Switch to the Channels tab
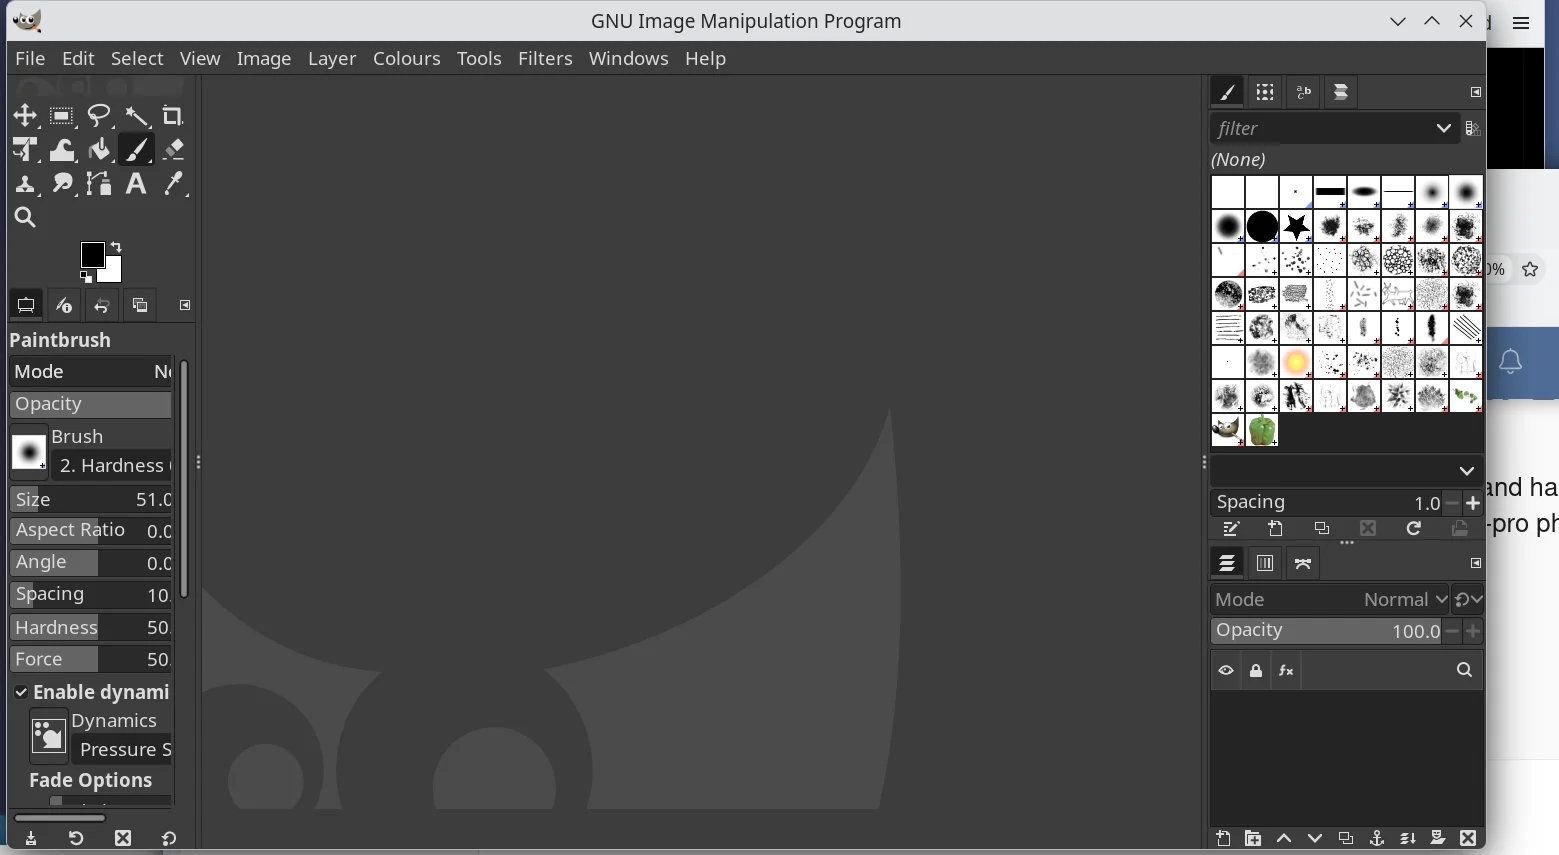The width and height of the screenshot is (1559, 855). [1265, 564]
